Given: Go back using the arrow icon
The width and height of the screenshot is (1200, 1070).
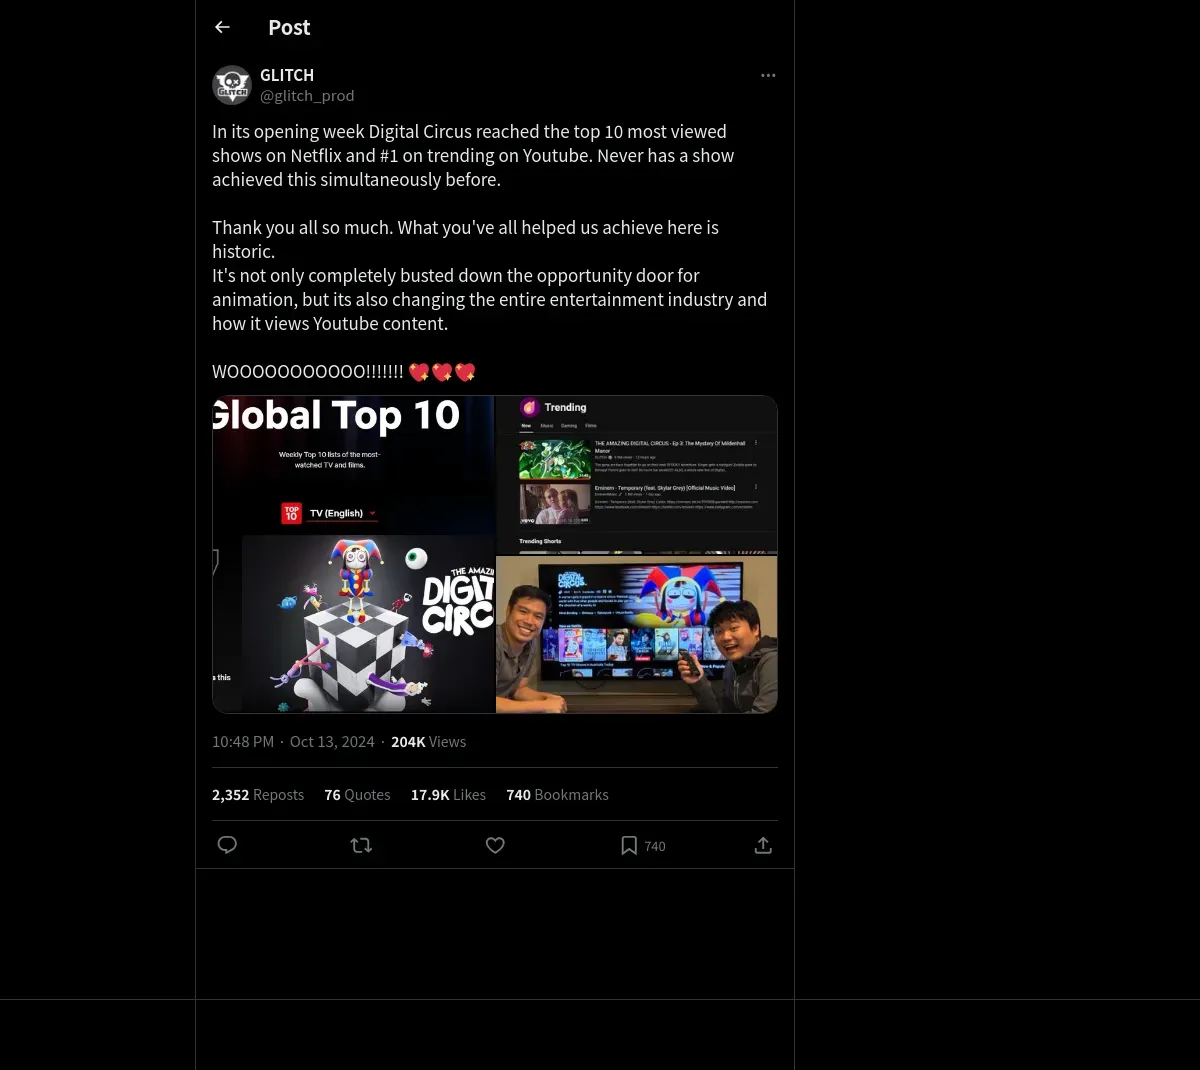Looking at the screenshot, I should (222, 27).
